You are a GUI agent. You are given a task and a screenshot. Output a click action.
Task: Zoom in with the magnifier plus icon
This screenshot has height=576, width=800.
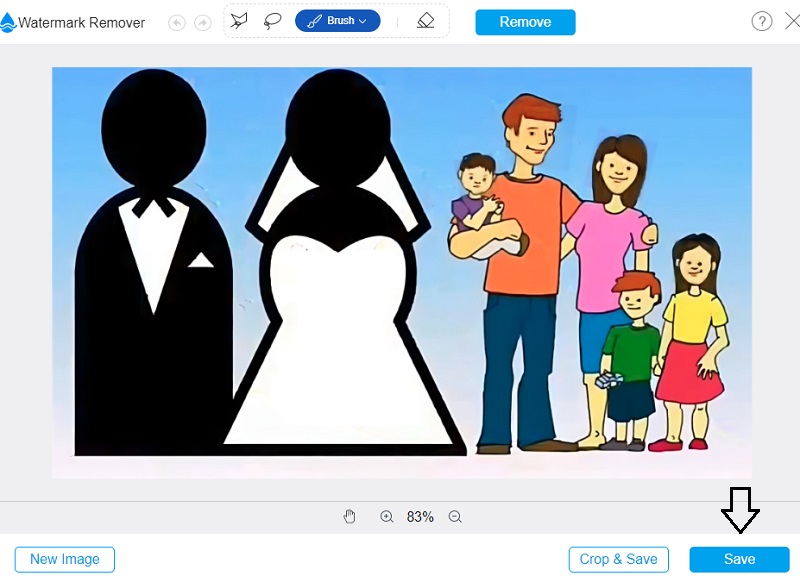click(x=385, y=517)
